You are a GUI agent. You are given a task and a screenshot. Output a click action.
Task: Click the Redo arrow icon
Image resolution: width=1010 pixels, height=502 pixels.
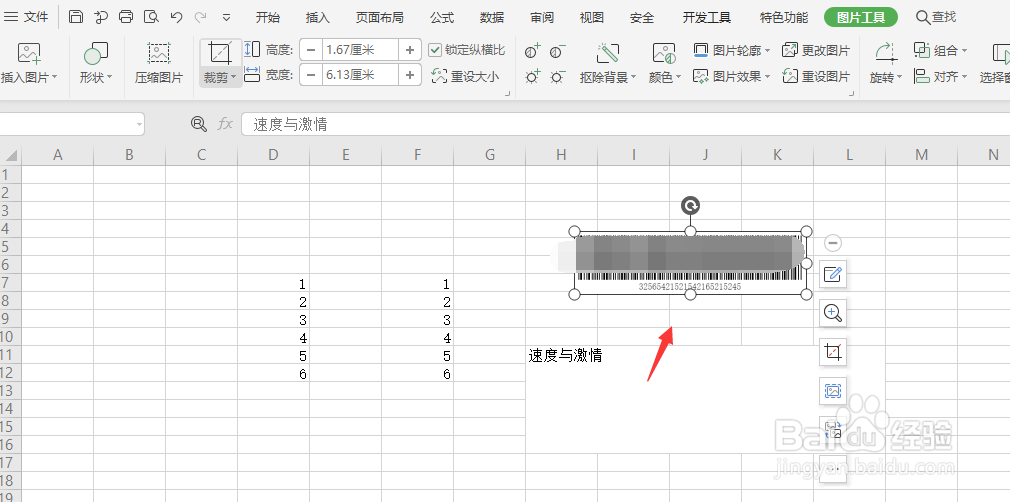200,17
